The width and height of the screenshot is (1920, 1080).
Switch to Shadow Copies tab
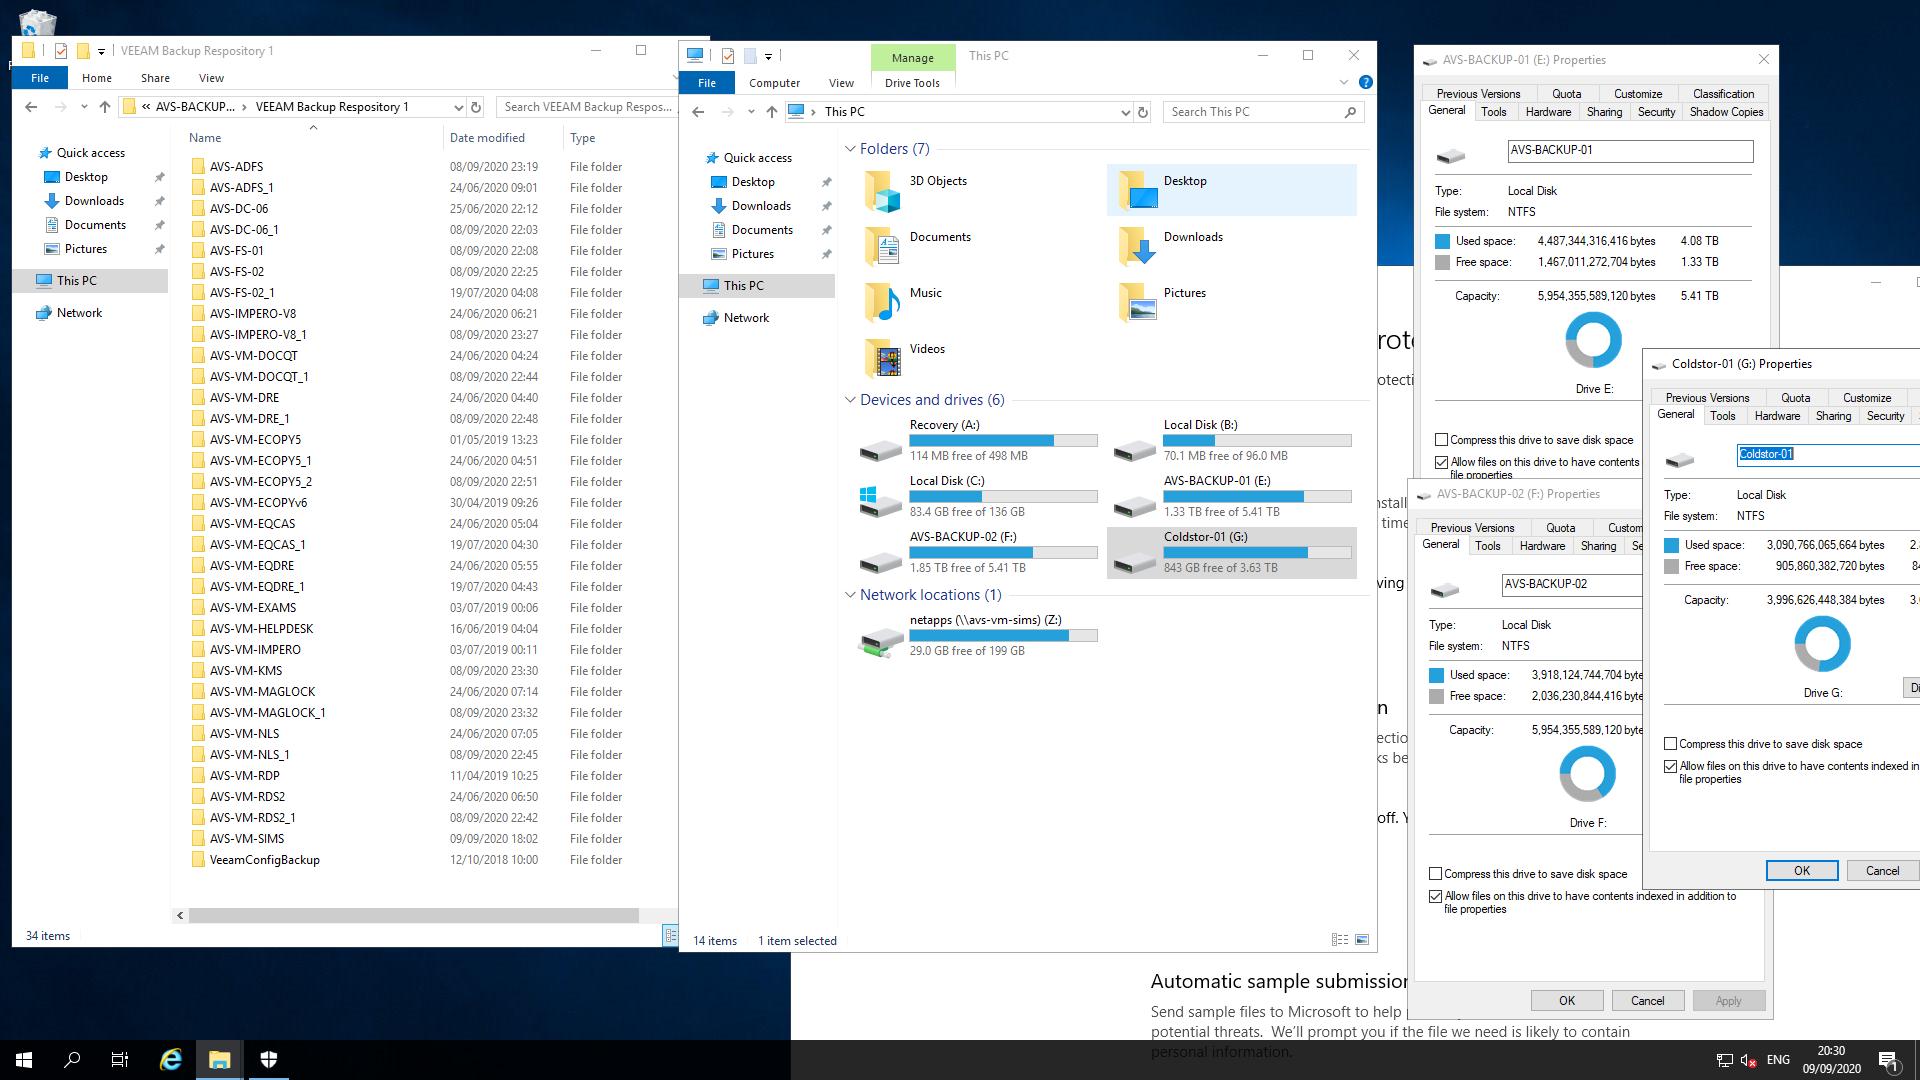click(x=1725, y=112)
